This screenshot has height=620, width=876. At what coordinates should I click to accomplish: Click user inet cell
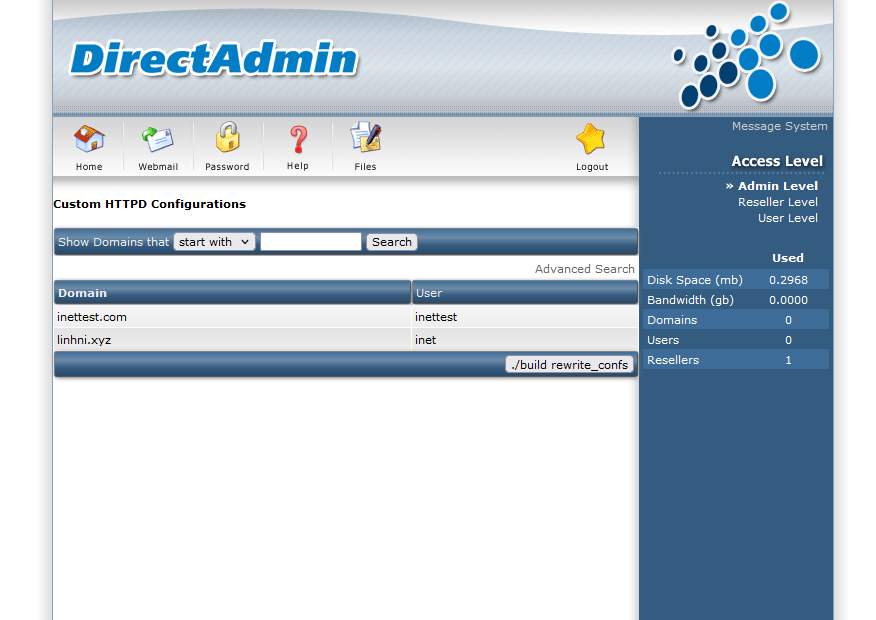(426, 340)
